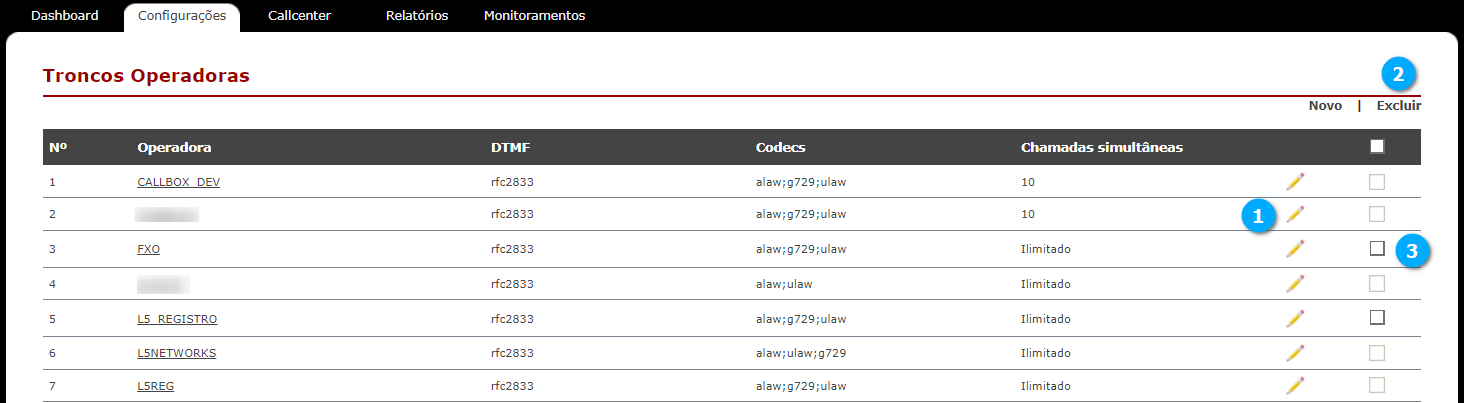1464x403 pixels.
Task: Click pencil icon in row number 4
Action: (x=1295, y=283)
